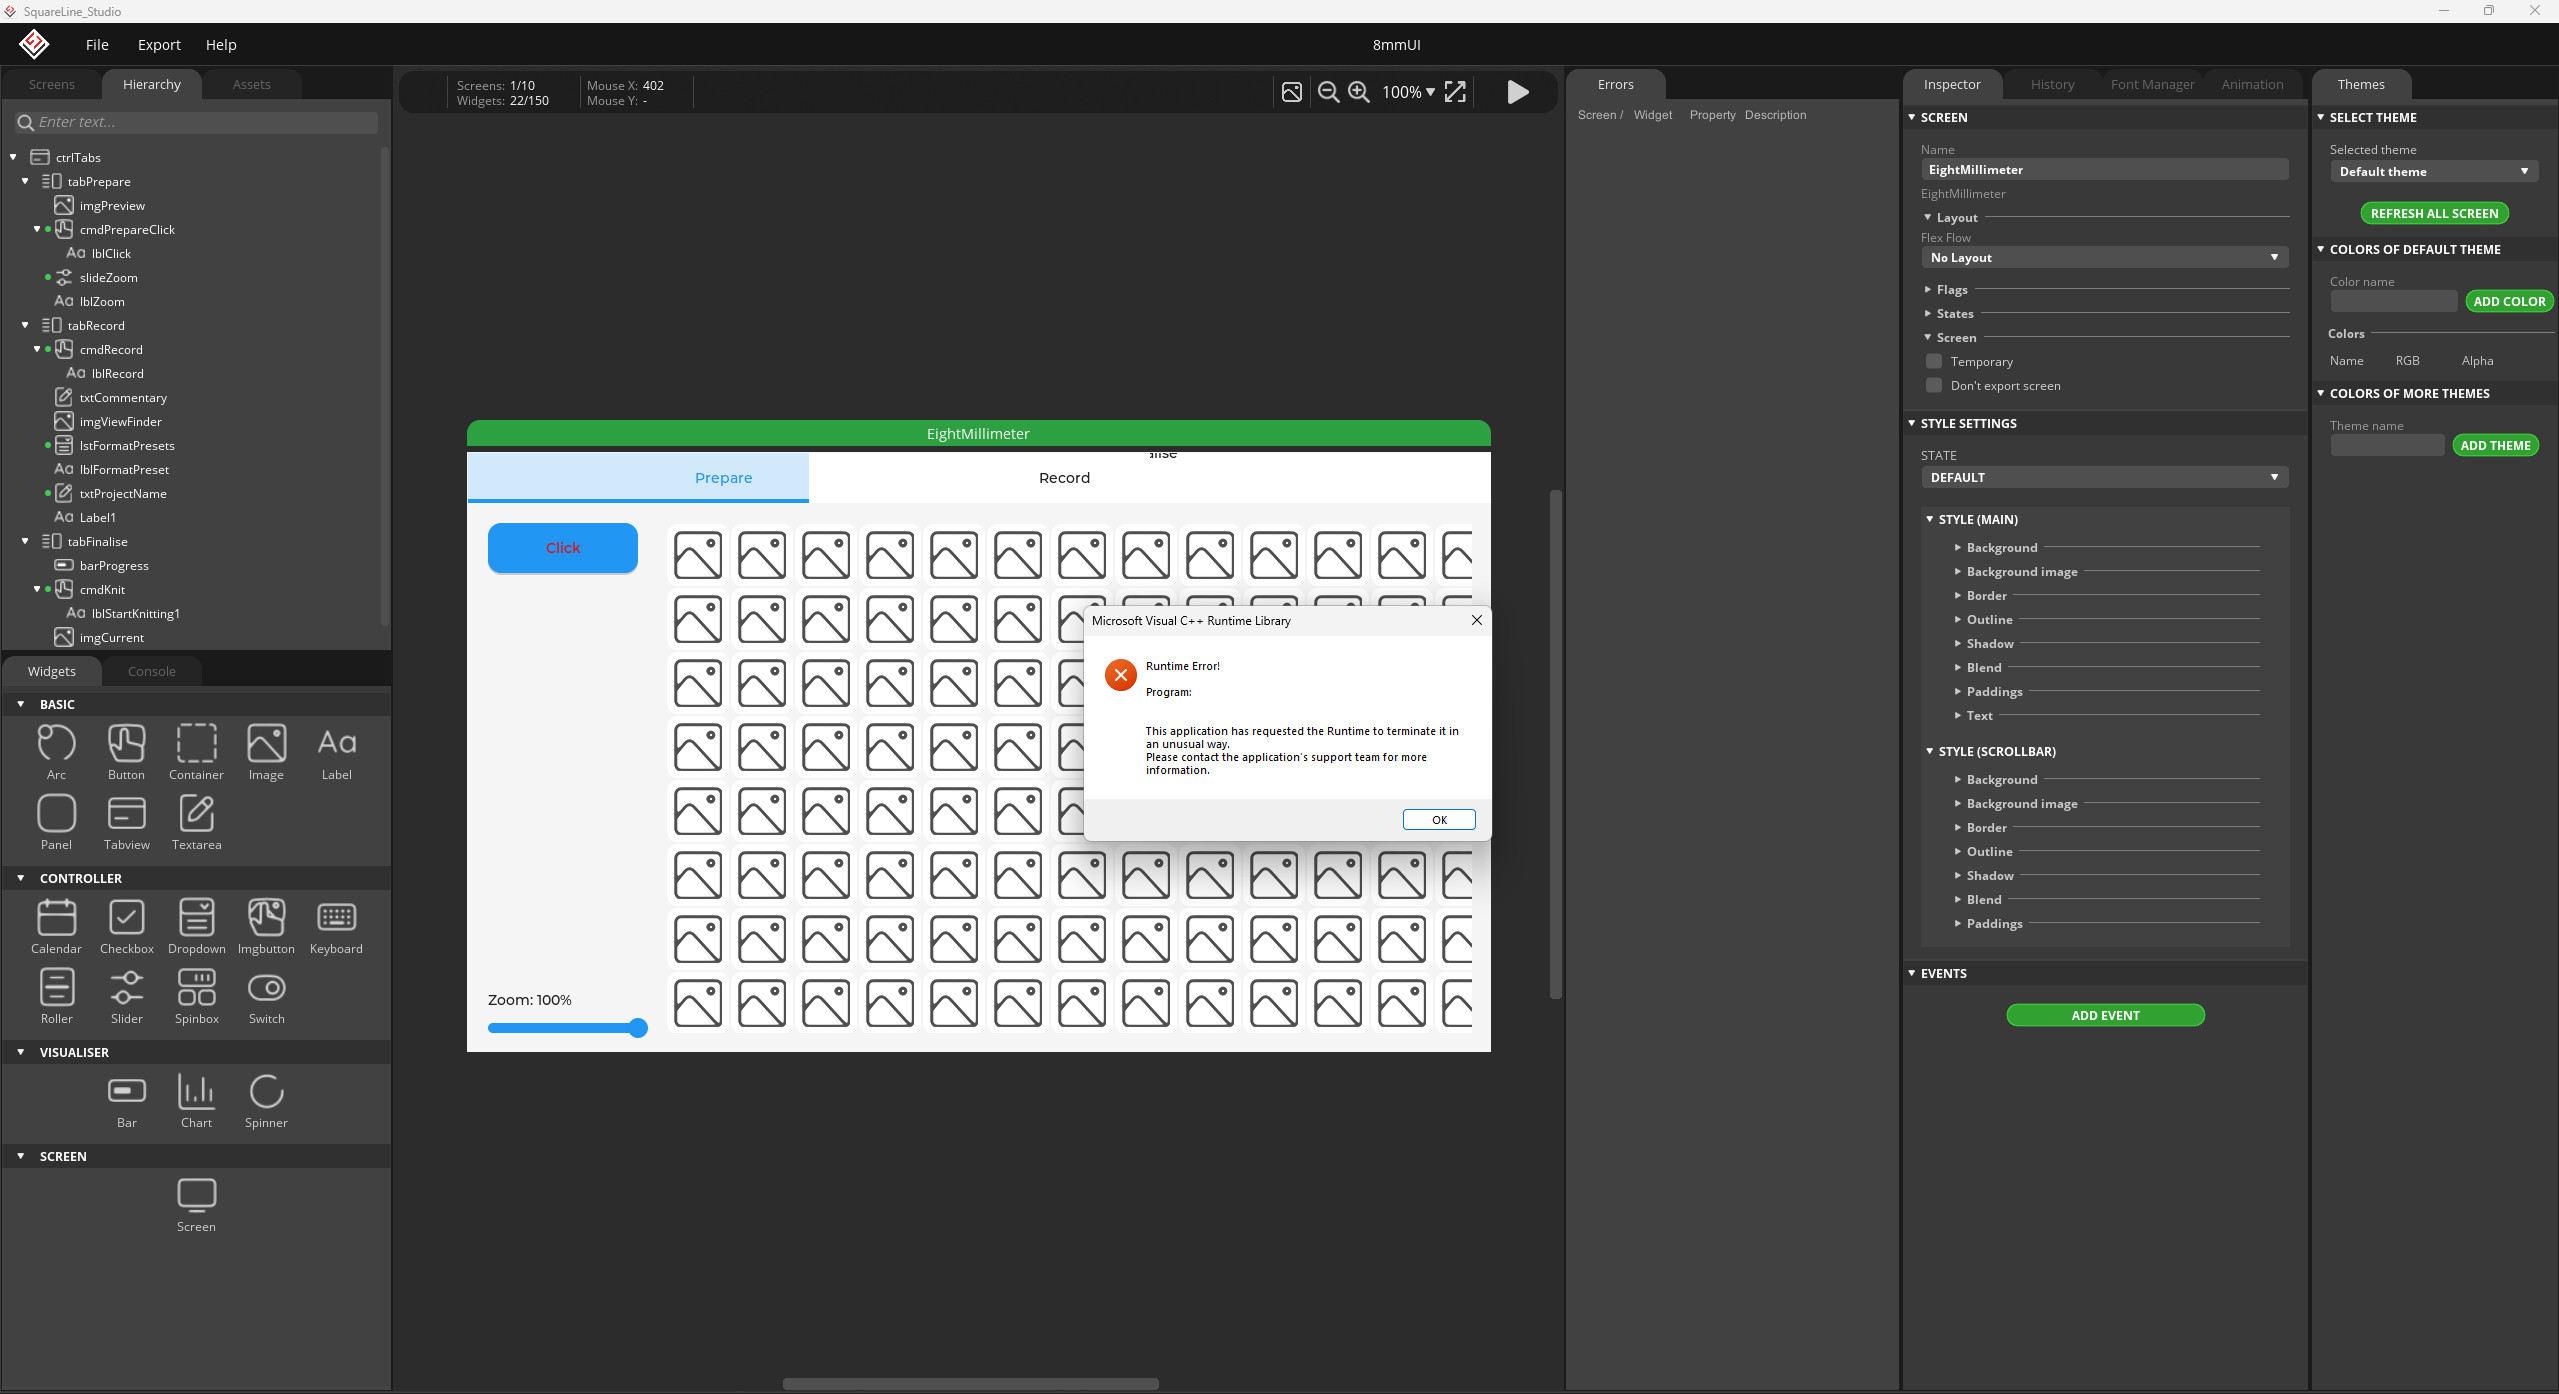The width and height of the screenshot is (2559, 1394).
Task: Click the ADD EVENT button
Action: 2105,1015
